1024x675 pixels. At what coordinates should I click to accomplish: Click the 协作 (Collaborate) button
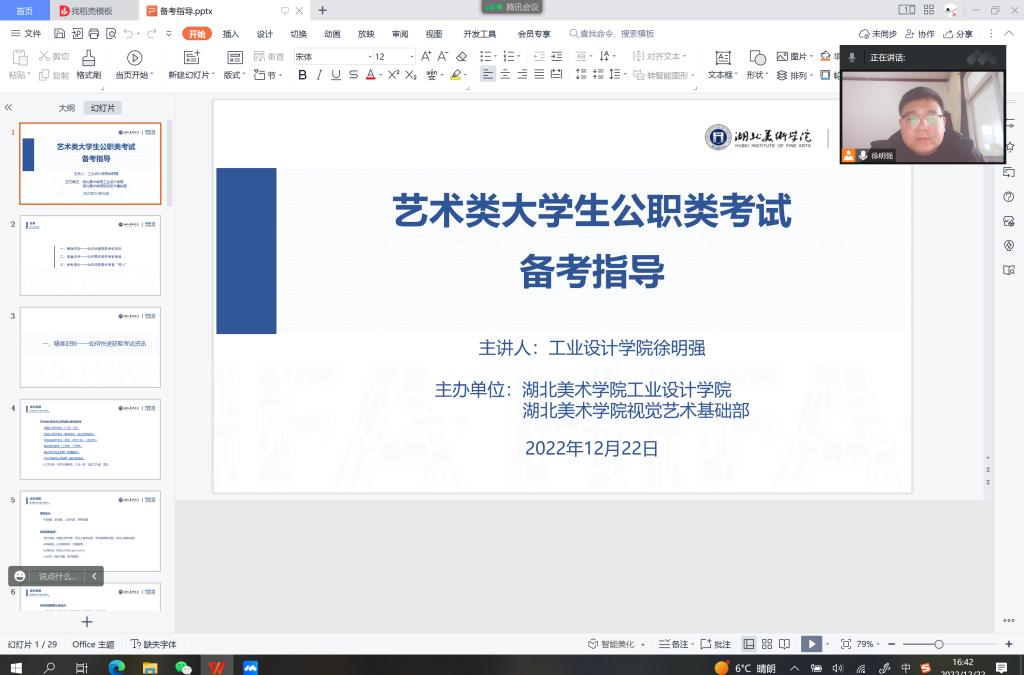pos(920,34)
